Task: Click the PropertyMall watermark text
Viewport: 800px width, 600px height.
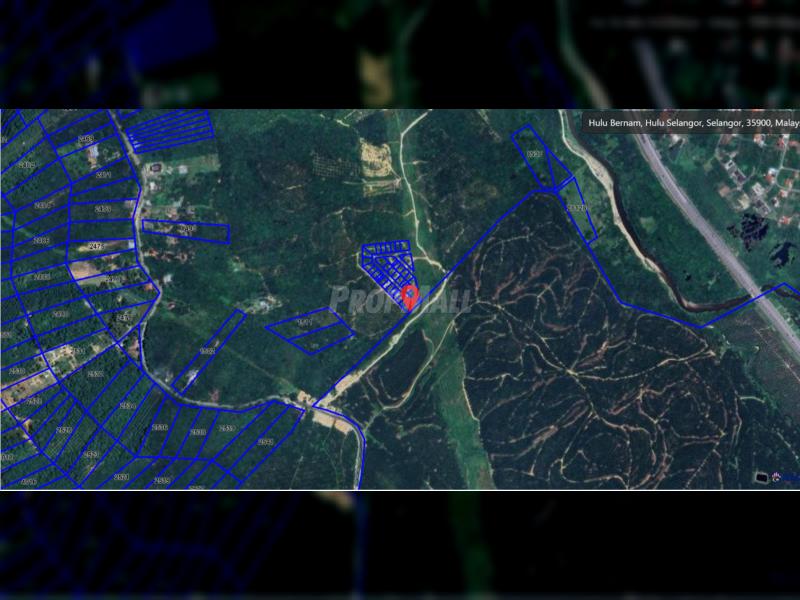Action: point(400,298)
